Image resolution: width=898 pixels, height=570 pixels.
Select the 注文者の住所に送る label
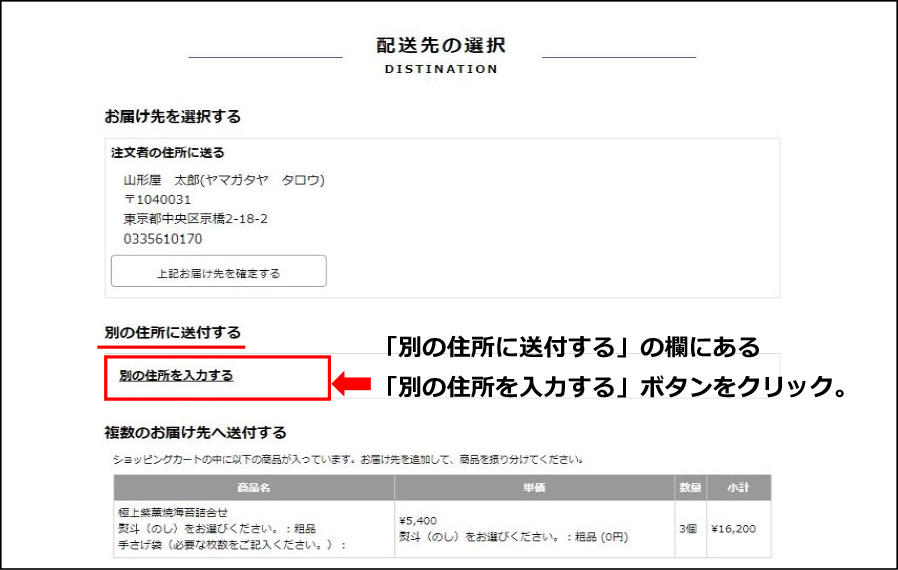(x=167, y=153)
